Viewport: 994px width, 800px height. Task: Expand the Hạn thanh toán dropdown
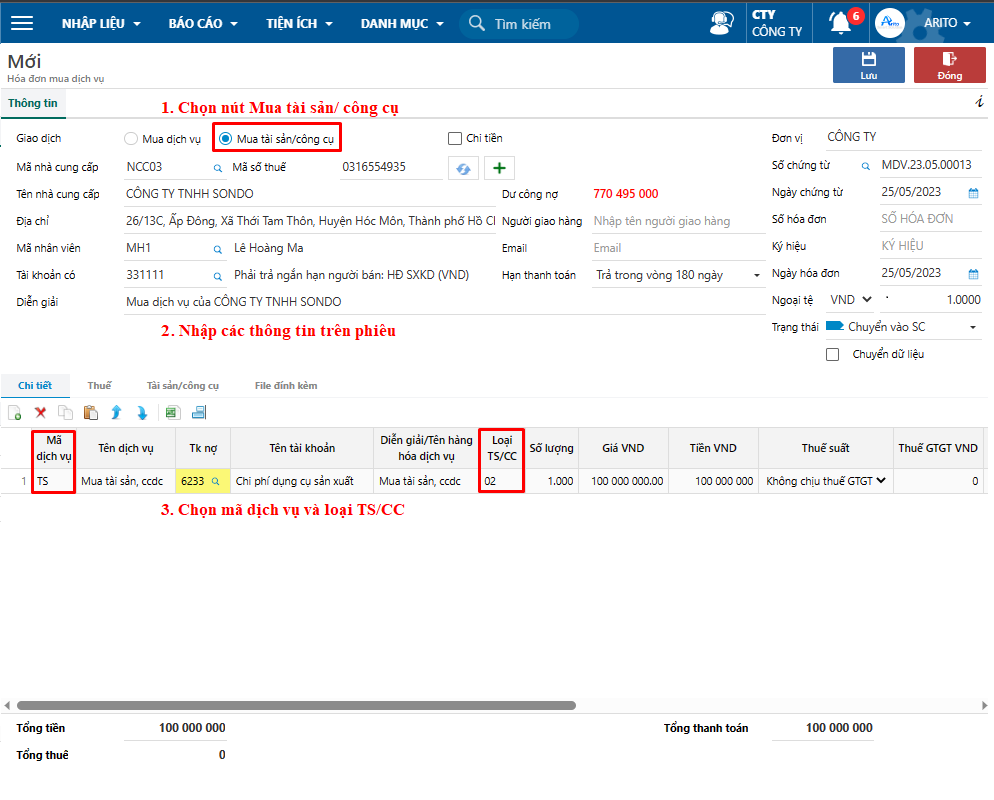tap(756, 275)
